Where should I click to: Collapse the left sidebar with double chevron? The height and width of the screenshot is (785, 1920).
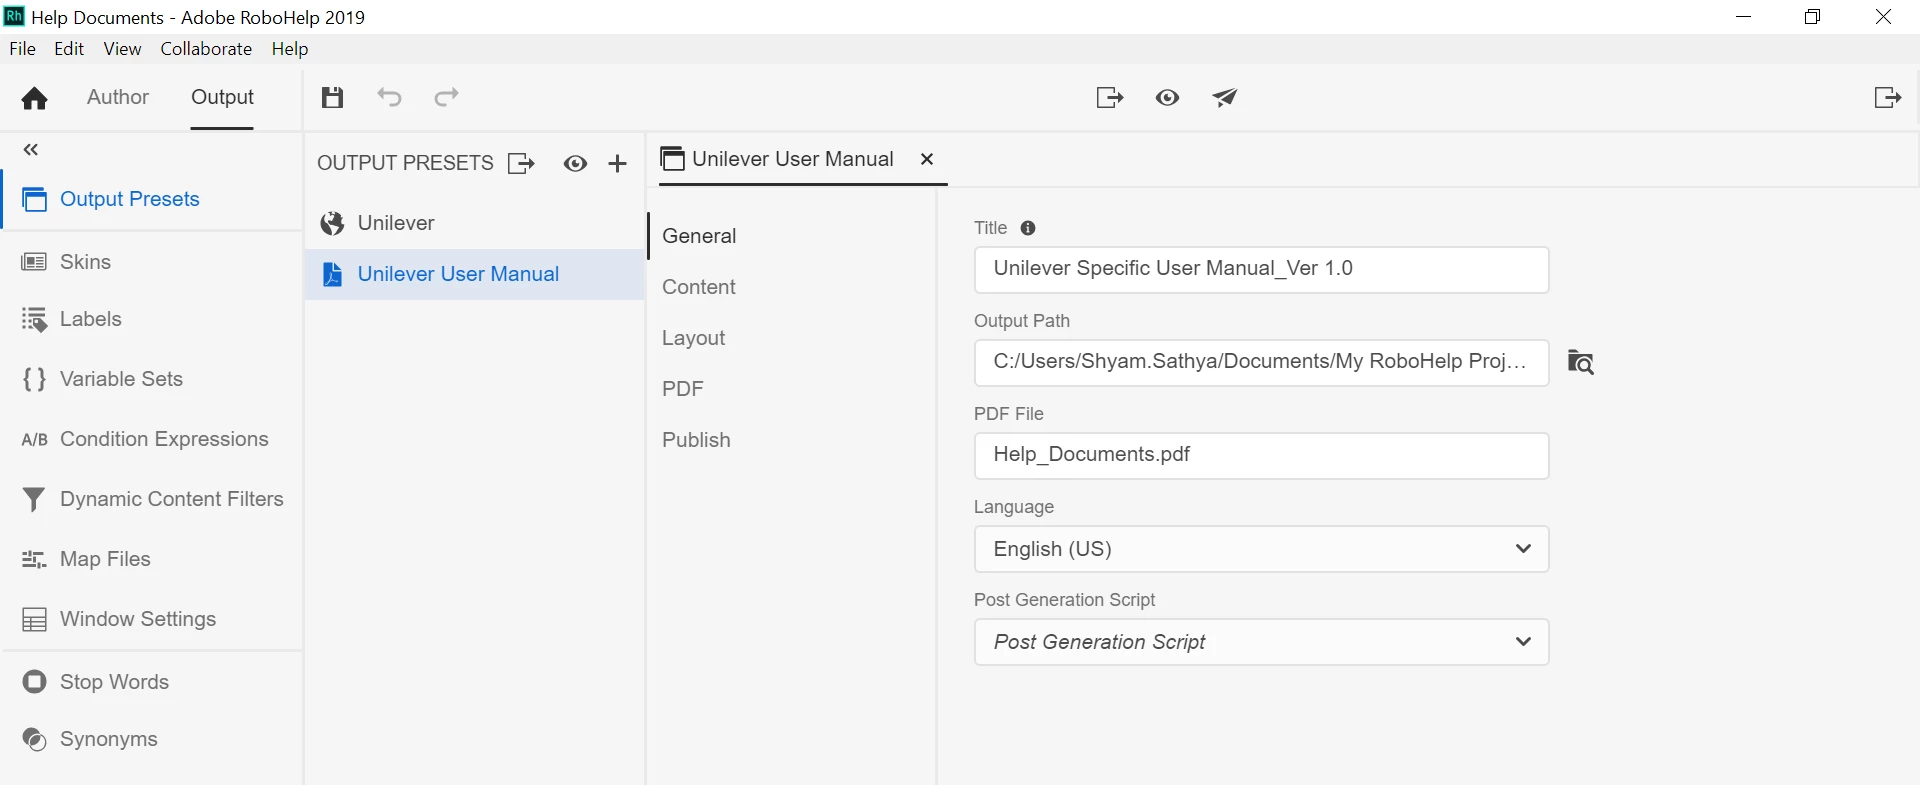pyautogui.click(x=31, y=150)
